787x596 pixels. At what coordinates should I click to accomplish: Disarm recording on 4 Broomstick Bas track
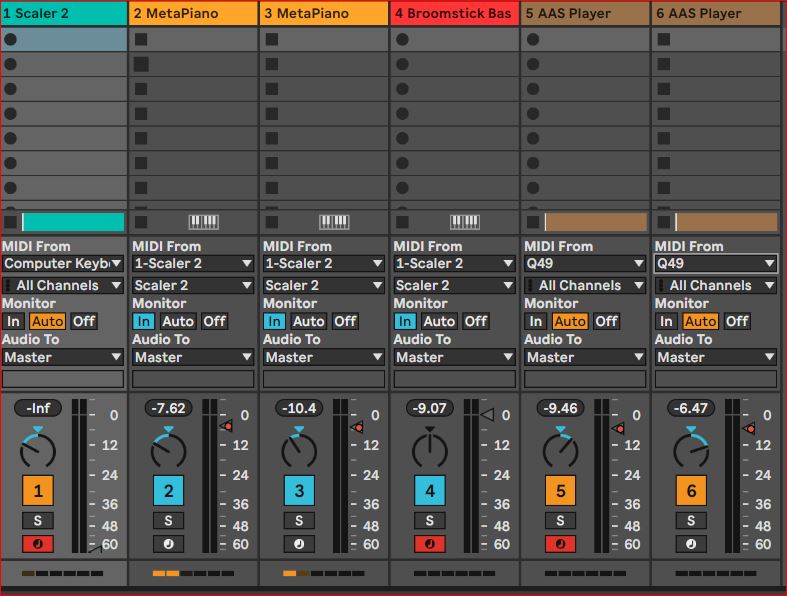coord(430,544)
